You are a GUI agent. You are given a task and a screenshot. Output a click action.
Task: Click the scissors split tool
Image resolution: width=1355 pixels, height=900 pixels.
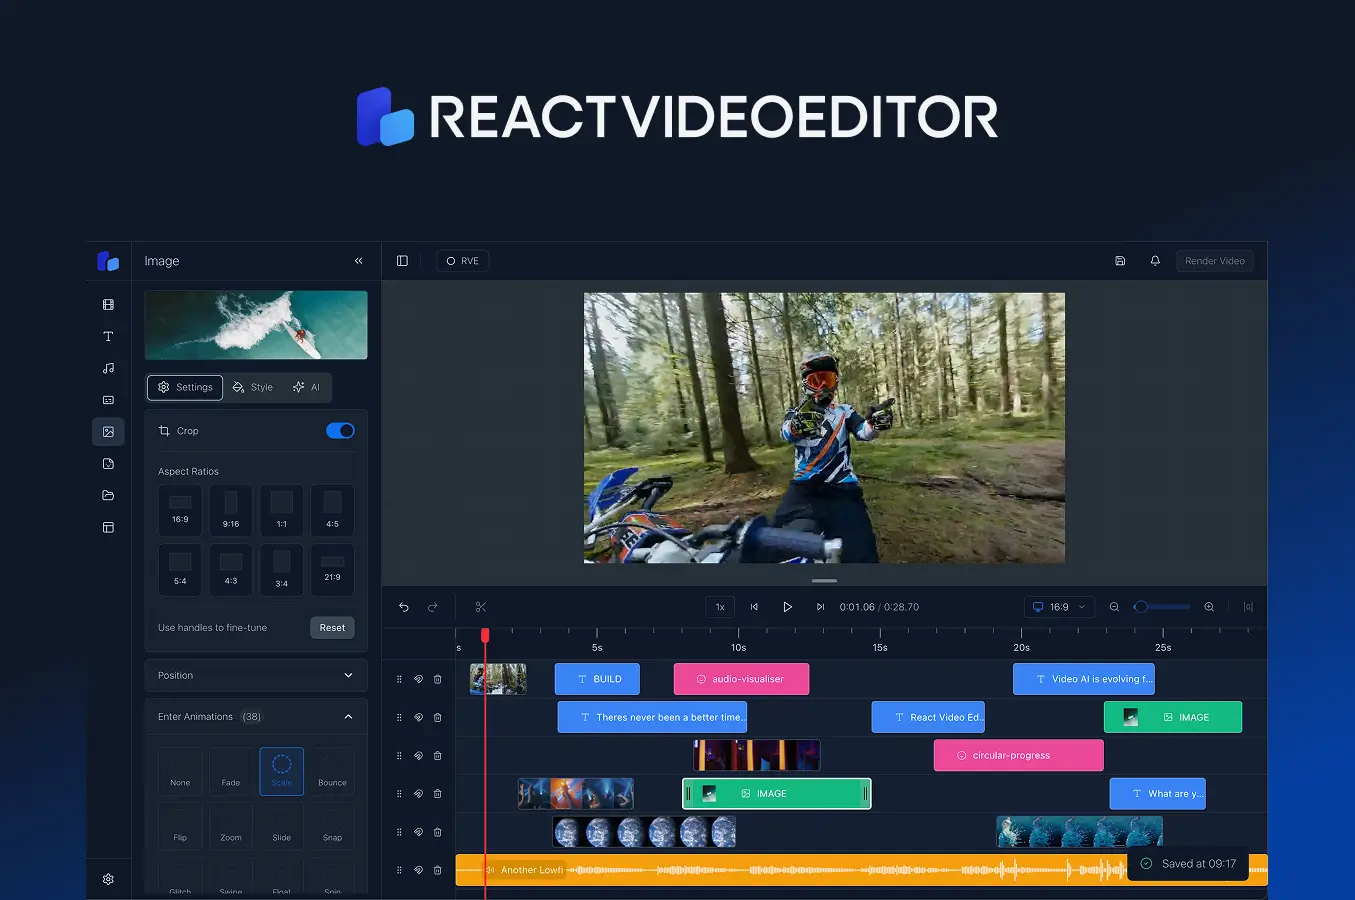(481, 607)
